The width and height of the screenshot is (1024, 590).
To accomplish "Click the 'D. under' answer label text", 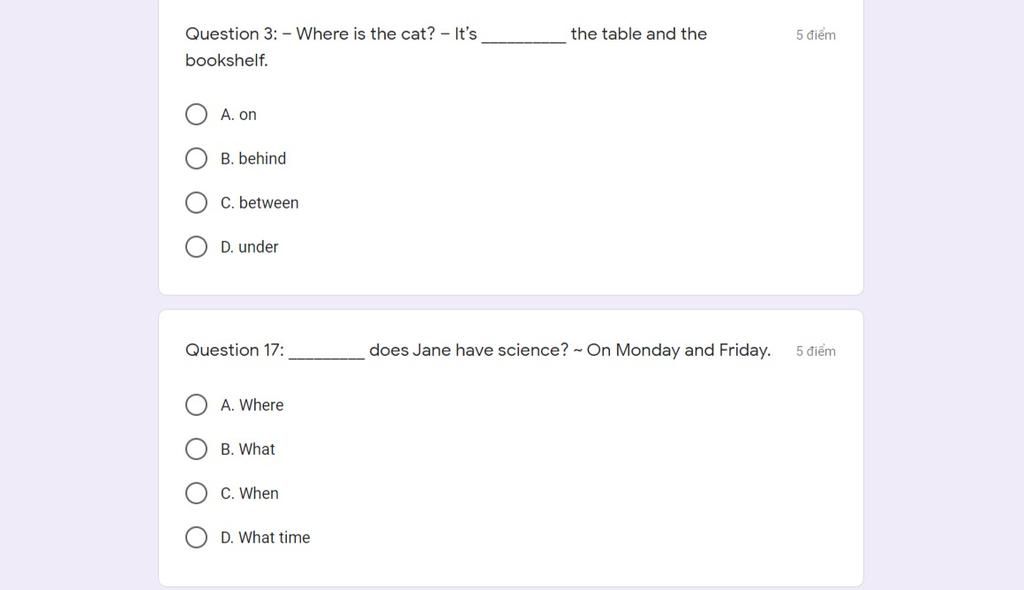I will coord(249,247).
